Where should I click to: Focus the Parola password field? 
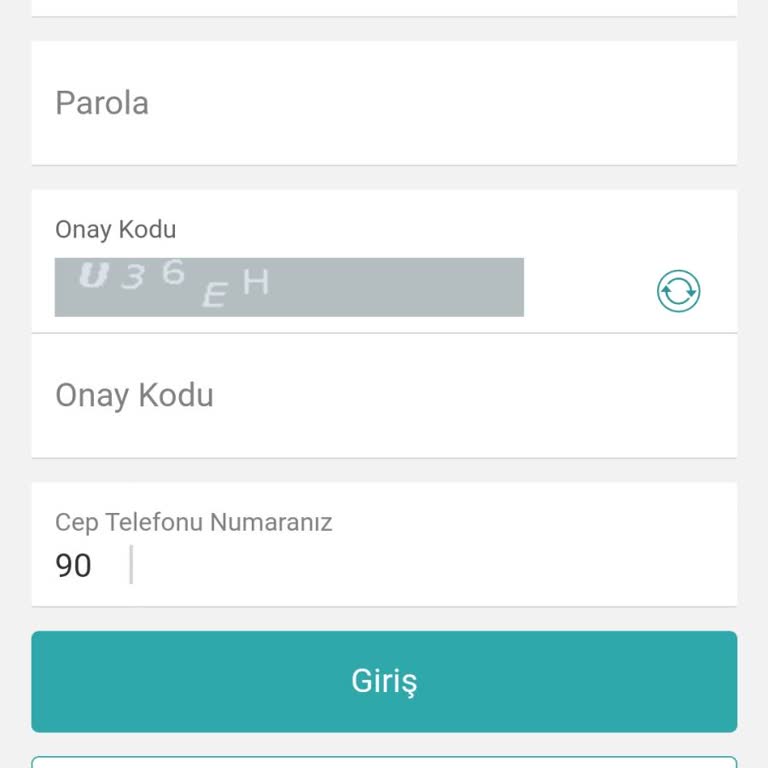pyautogui.click(x=384, y=103)
